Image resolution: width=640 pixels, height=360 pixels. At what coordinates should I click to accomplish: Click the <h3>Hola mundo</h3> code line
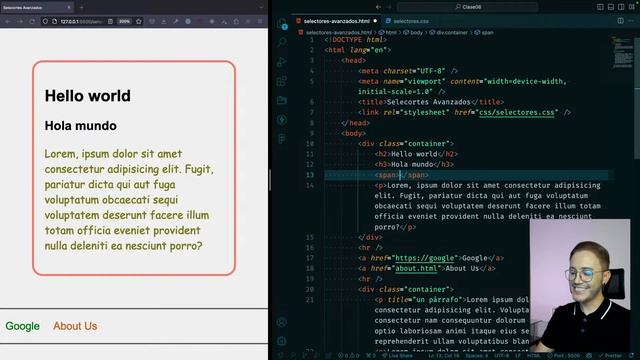pyautogui.click(x=414, y=164)
